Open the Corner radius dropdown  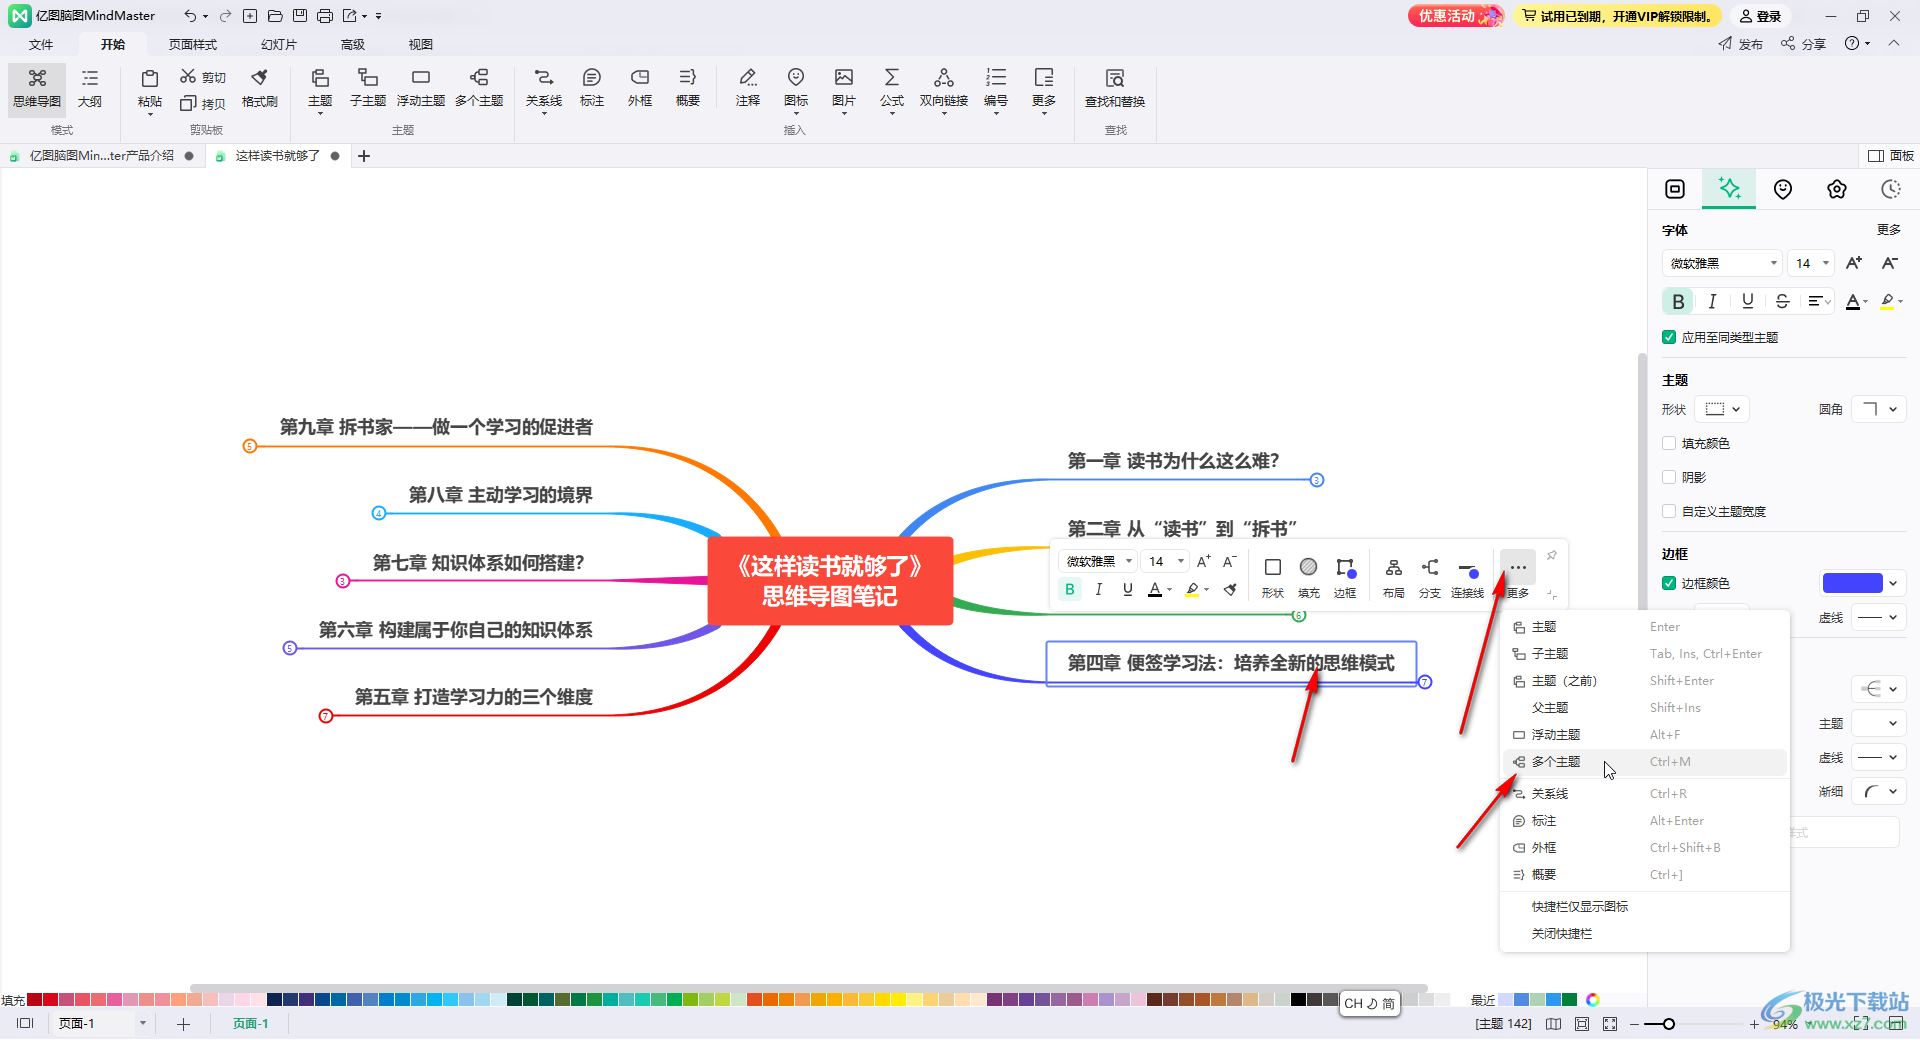[x=1879, y=409]
